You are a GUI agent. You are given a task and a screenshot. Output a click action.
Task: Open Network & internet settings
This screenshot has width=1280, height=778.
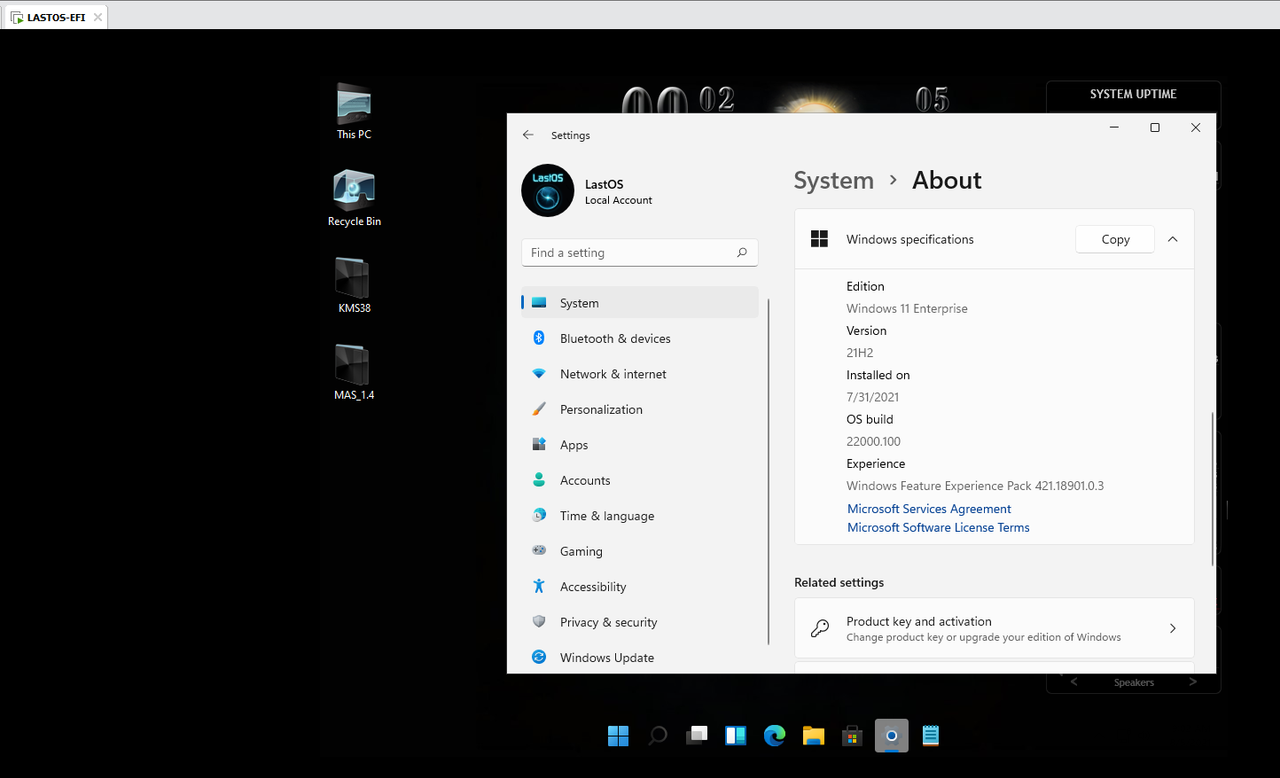[x=640, y=374]
